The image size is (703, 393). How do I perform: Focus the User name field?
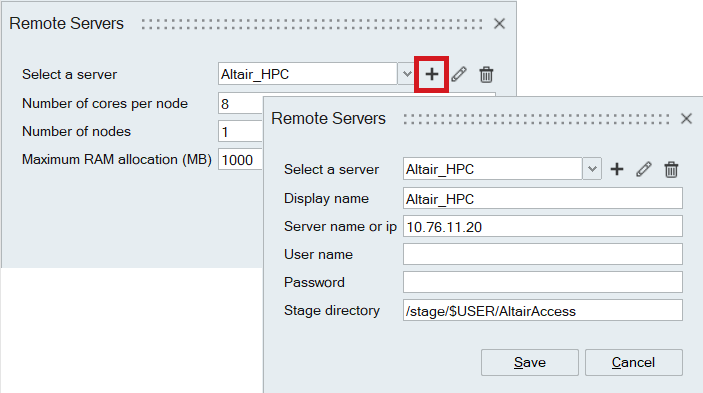(x=542, y=254)
